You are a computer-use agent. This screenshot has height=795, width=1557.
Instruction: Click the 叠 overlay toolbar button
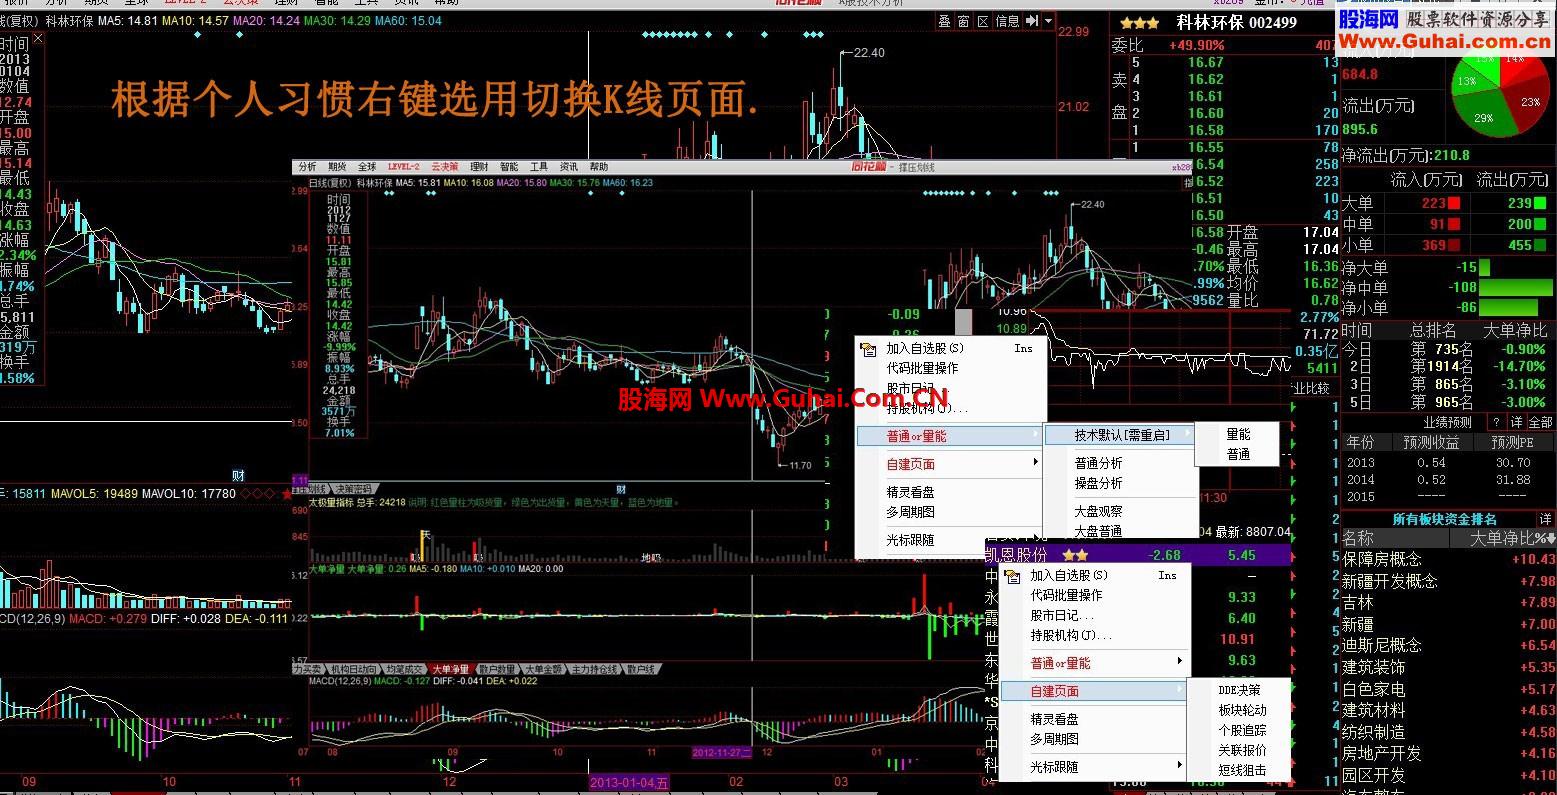click(x=945, y=21)
